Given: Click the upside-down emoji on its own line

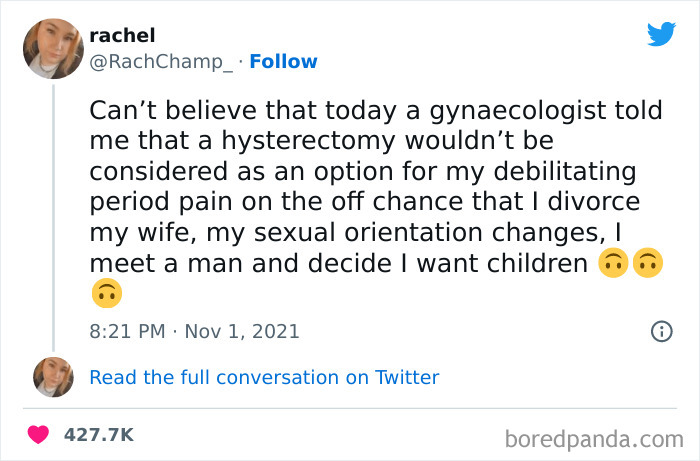Looking at the screenshot, I should pos(105,293).
